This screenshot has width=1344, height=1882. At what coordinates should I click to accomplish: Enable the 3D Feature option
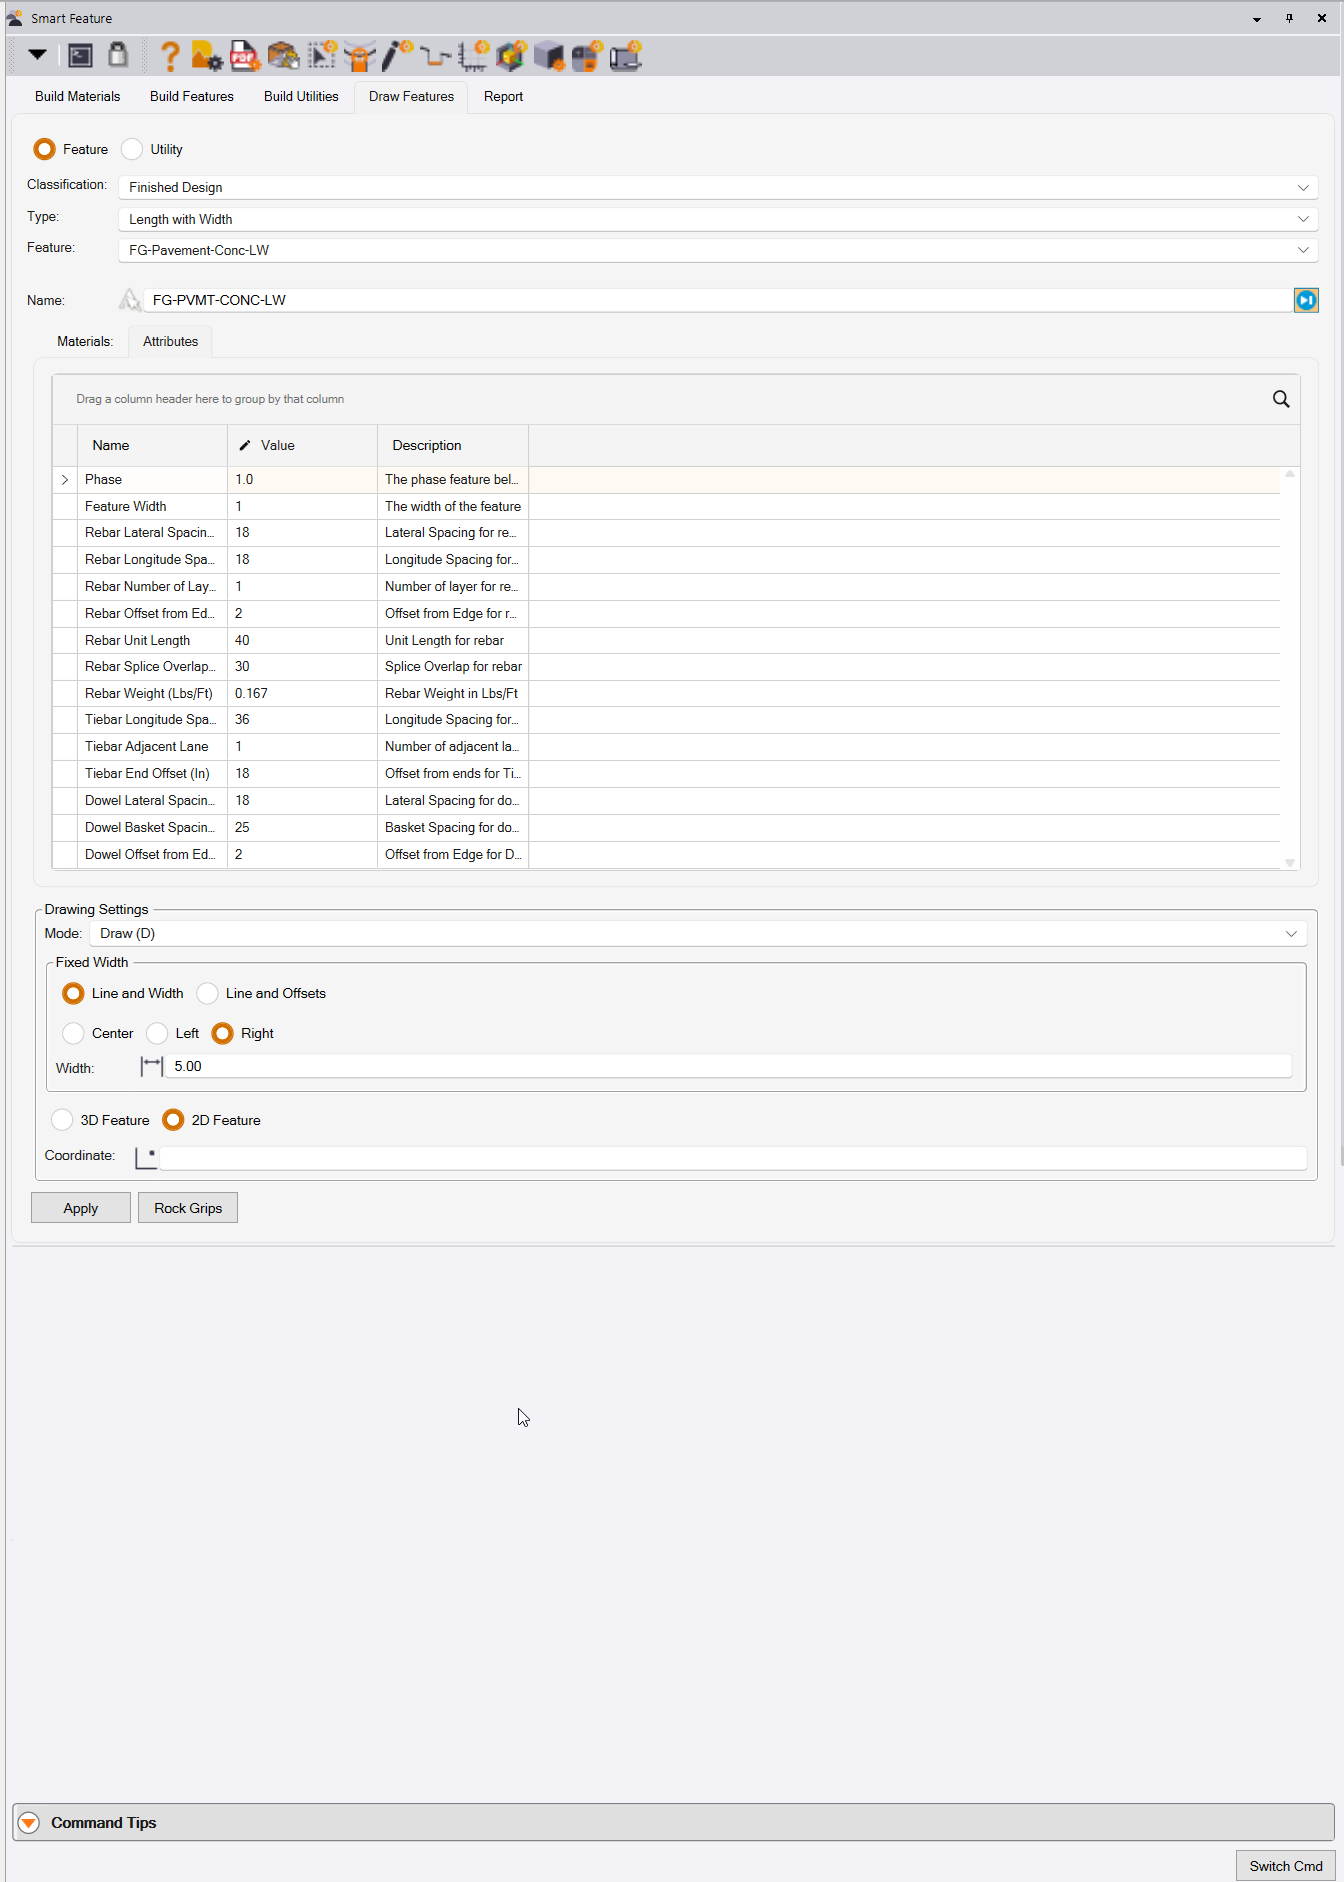click(63, 1120)
